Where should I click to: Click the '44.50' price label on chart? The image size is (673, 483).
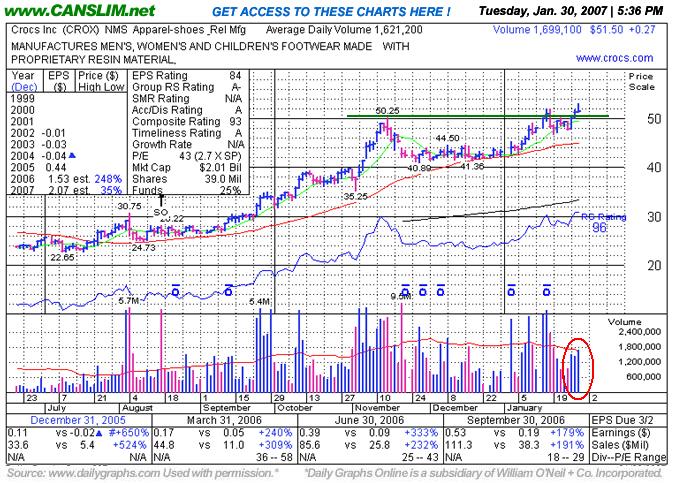pos(448,138)
